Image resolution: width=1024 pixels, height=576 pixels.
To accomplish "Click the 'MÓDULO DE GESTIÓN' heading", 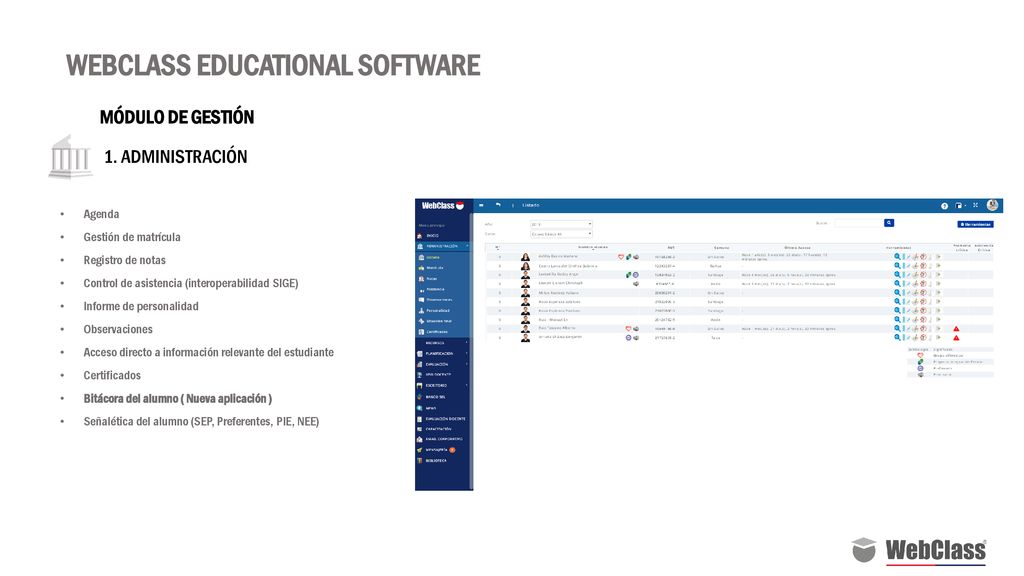I will pos(177,117).
